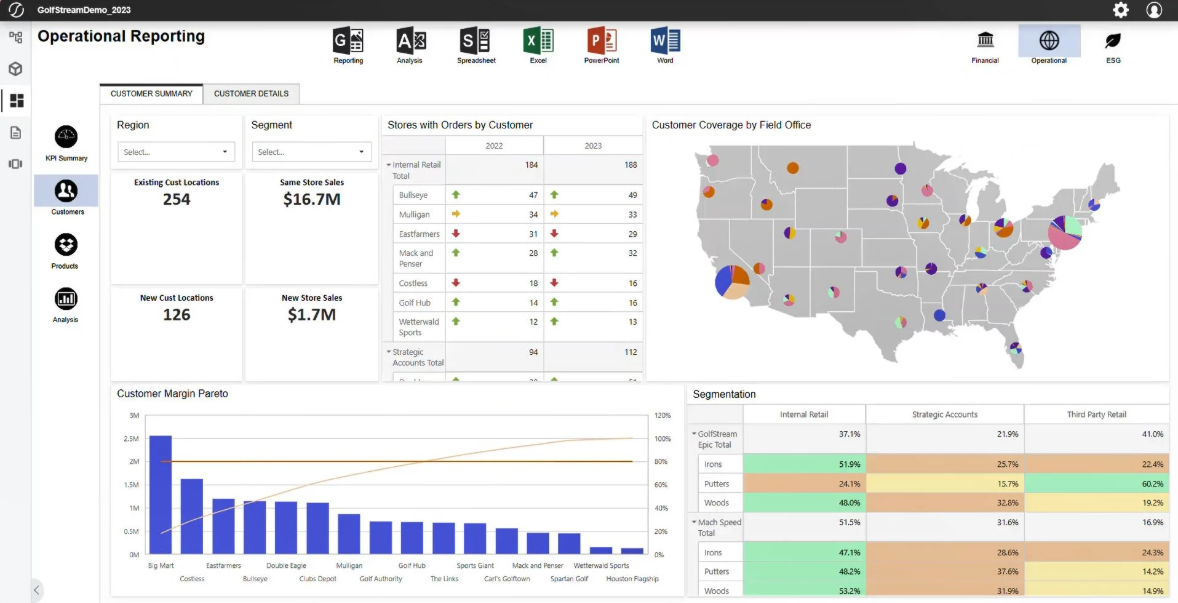Viewport: 1178px width, 603px height.
Task: Open the KPI Summary page
Action: (x=65, y=143)
